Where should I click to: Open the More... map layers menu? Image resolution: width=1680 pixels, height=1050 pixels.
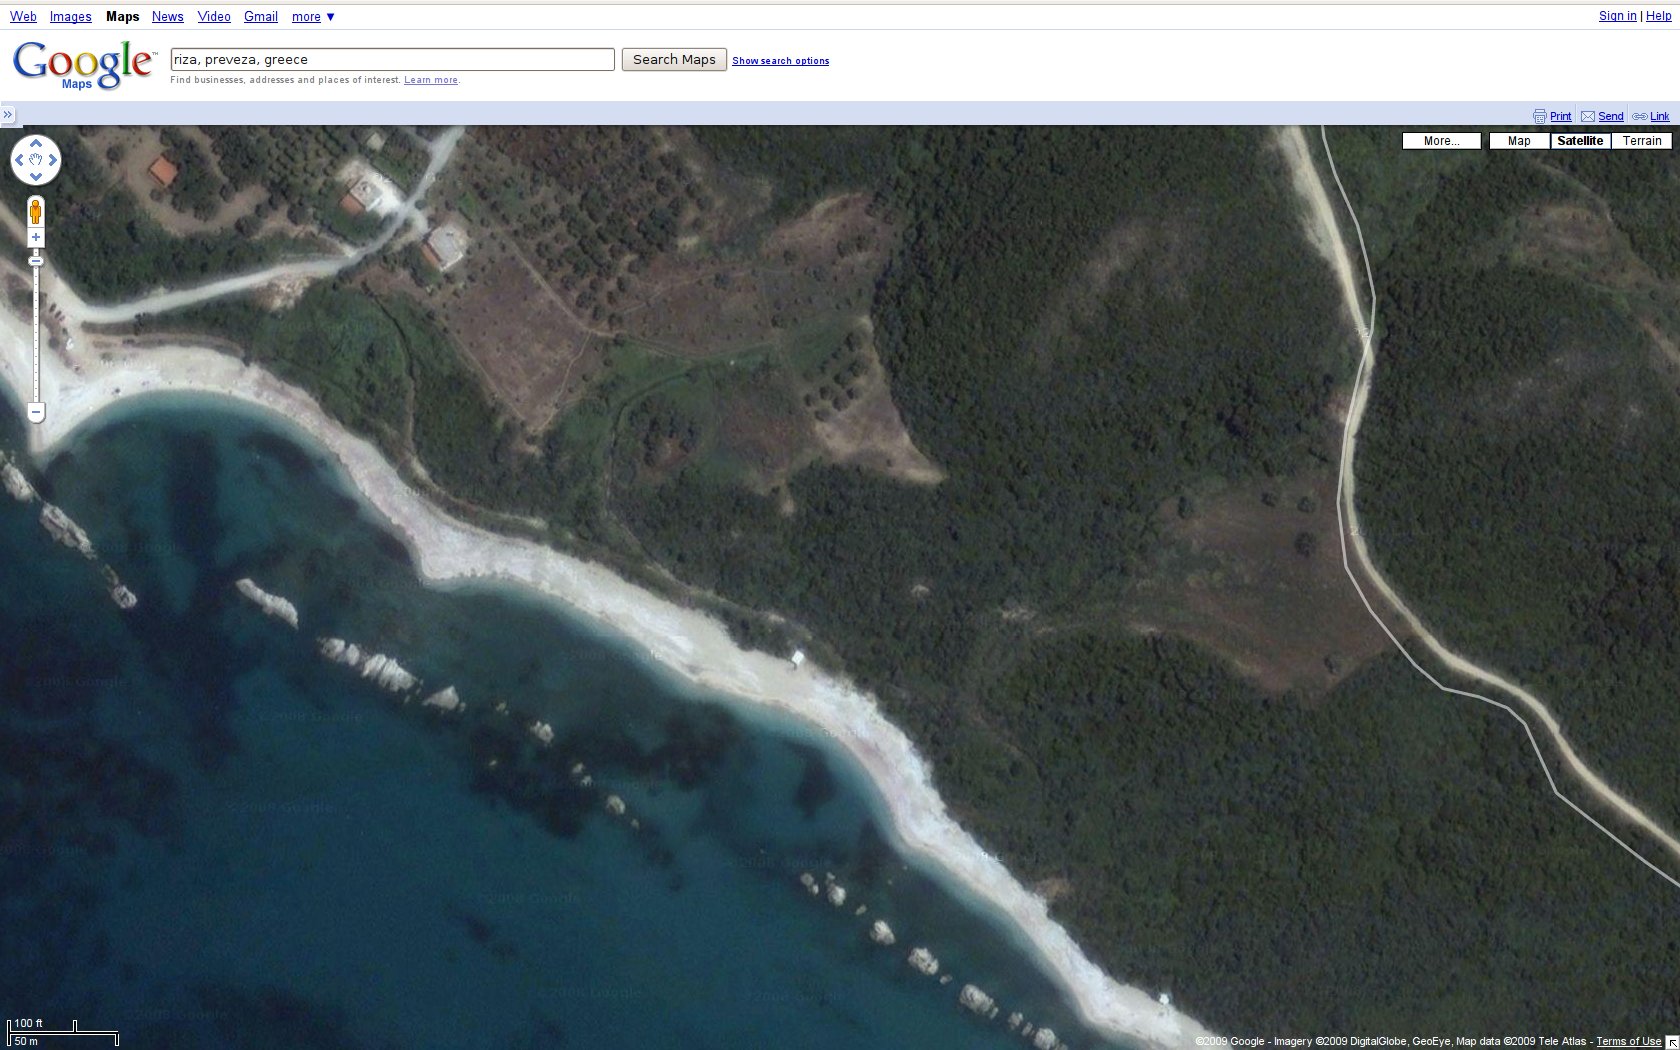(x=1441, y=141)
